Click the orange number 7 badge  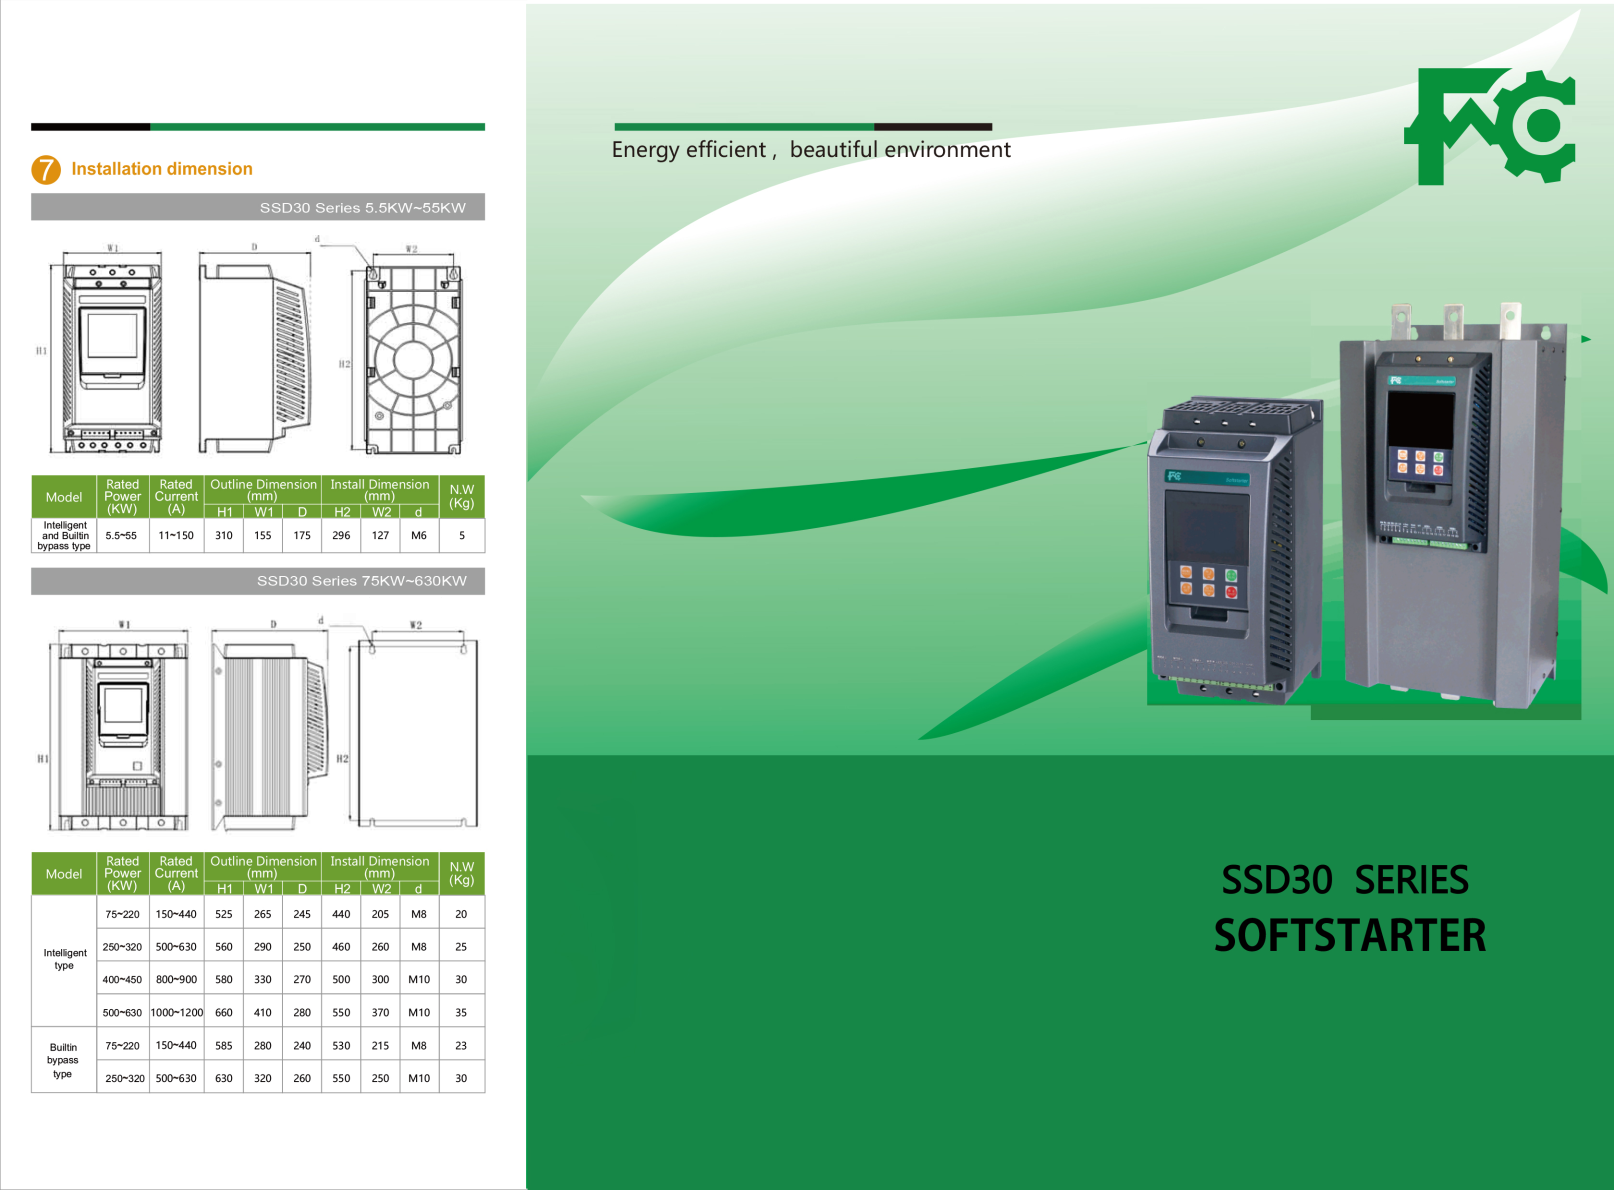coord(46,170)
